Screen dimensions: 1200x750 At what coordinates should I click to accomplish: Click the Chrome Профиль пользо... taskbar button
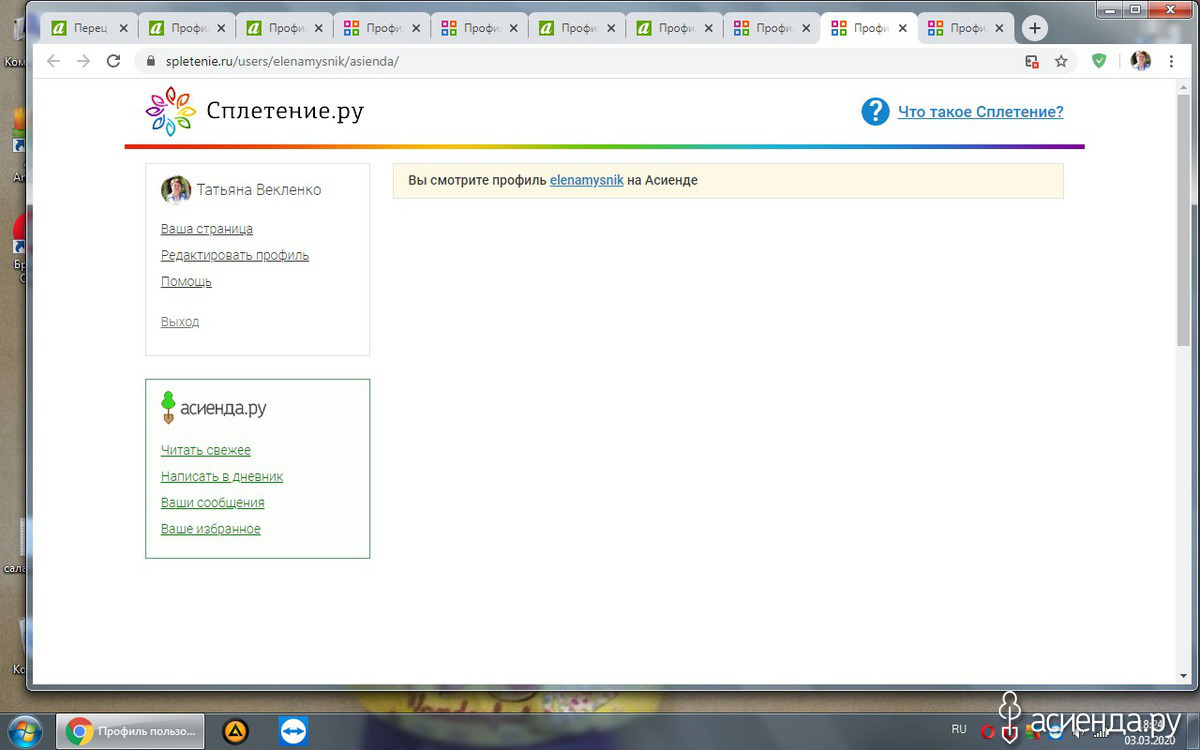click(x=130, y=732)
